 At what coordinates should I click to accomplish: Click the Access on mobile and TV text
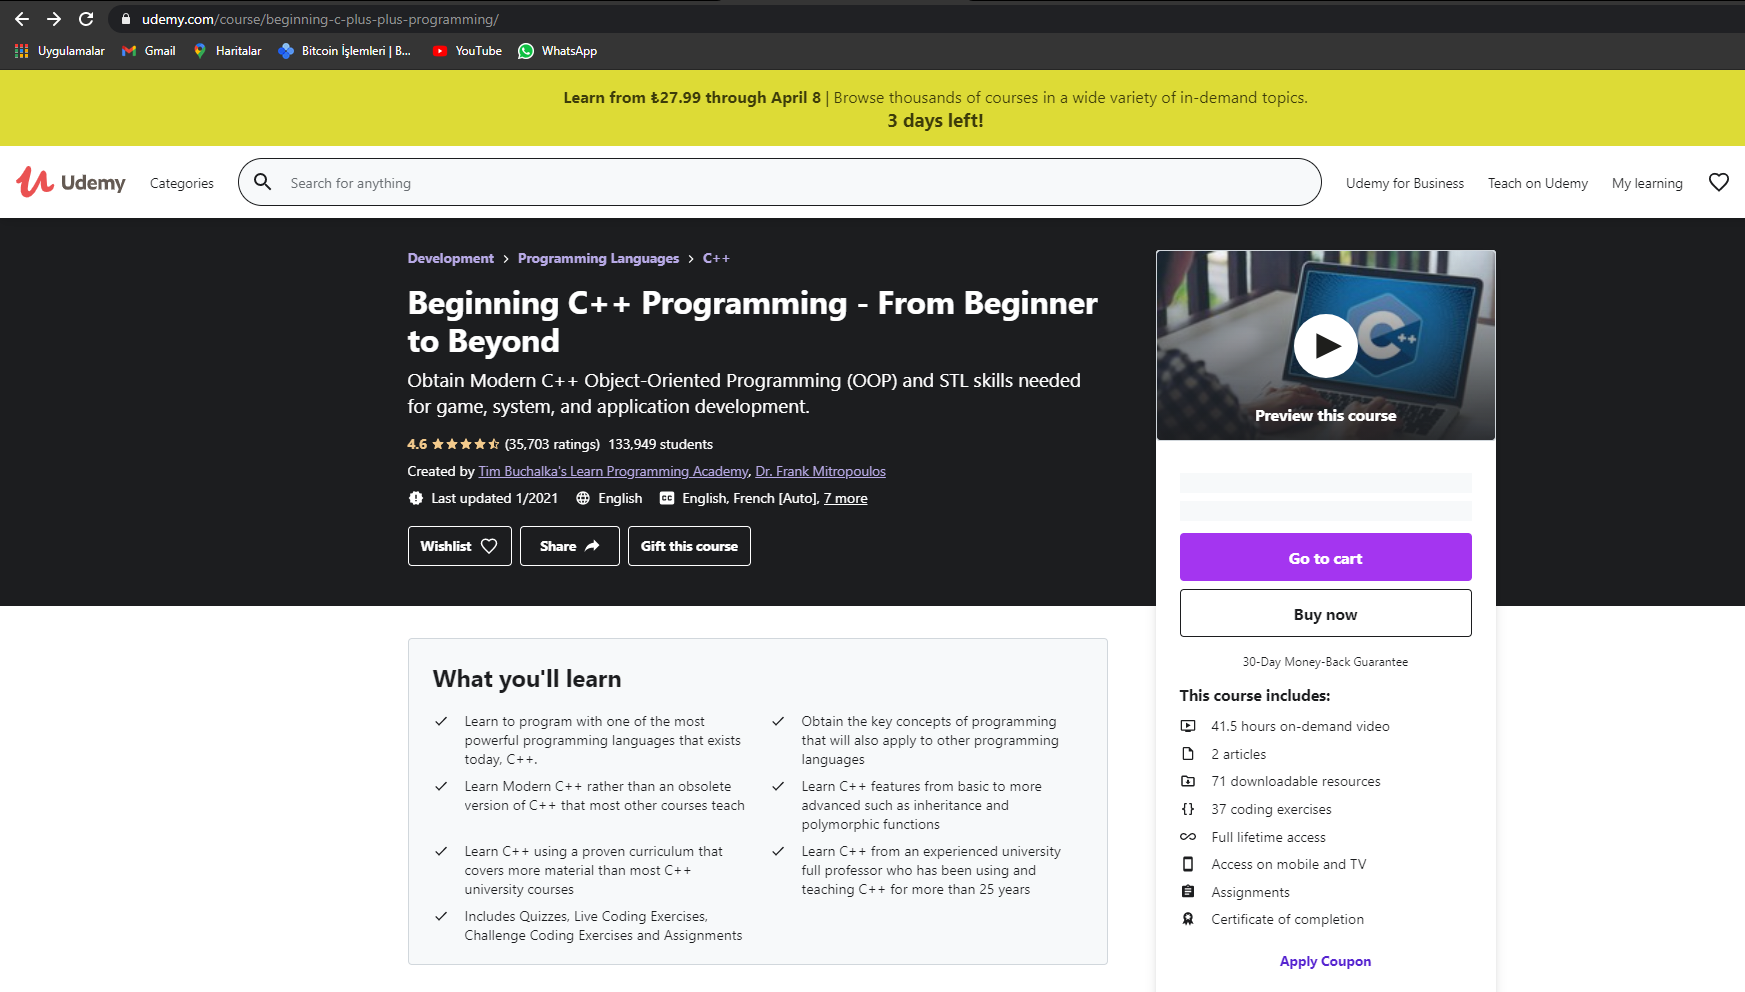(1289, 864)
